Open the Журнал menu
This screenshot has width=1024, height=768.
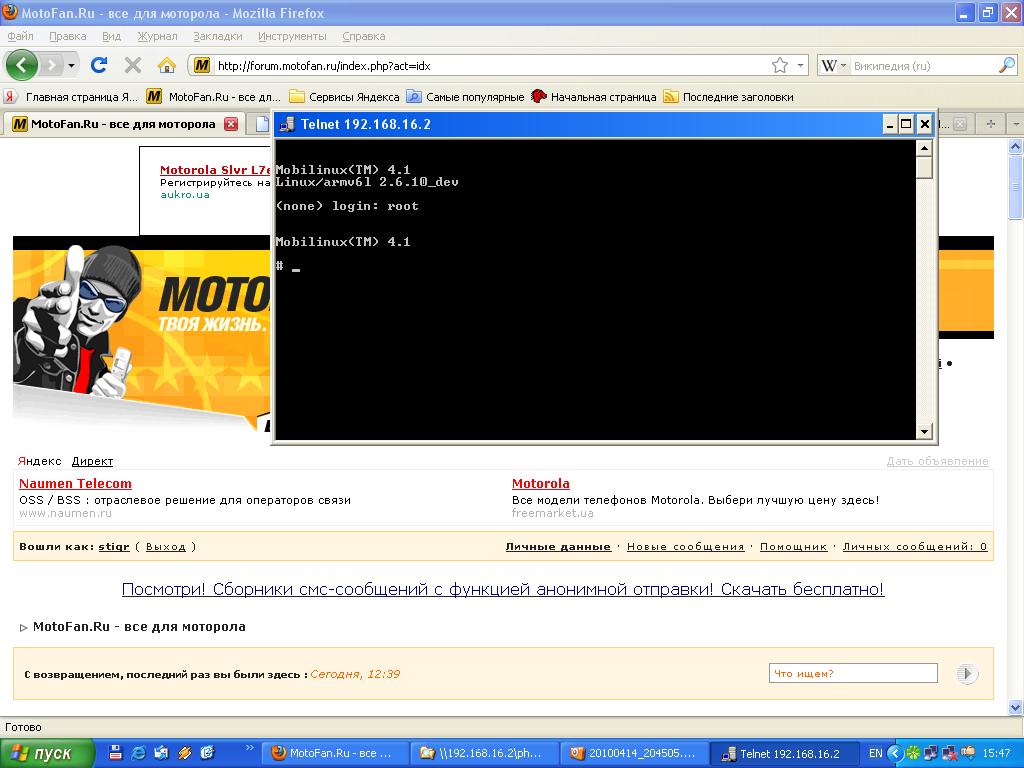[157, 36]
